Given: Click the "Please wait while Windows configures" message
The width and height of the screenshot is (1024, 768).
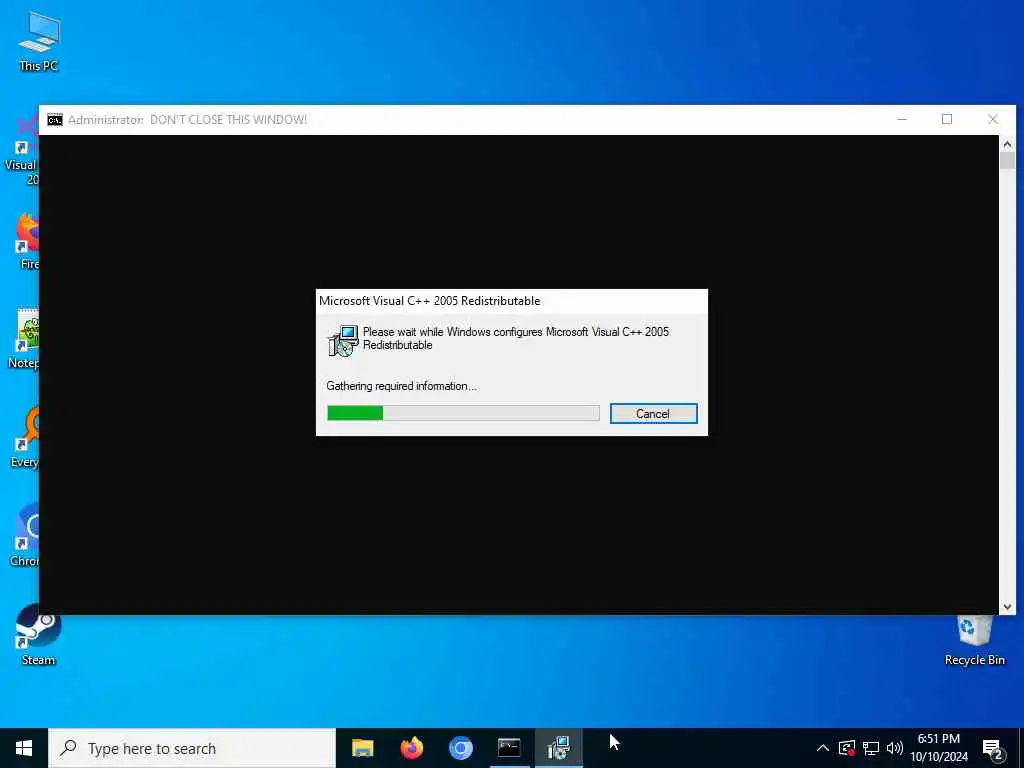Looking at the screenshot, I should click(515, 338).
